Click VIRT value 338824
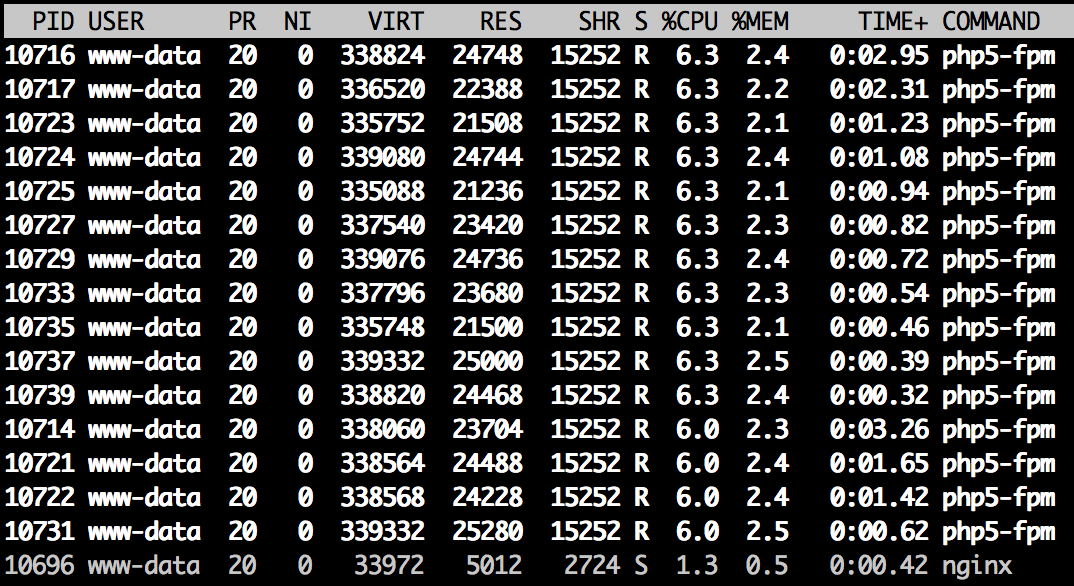Image resolution: width=1074 pixels, height=586 pixels. coord(382,55)
